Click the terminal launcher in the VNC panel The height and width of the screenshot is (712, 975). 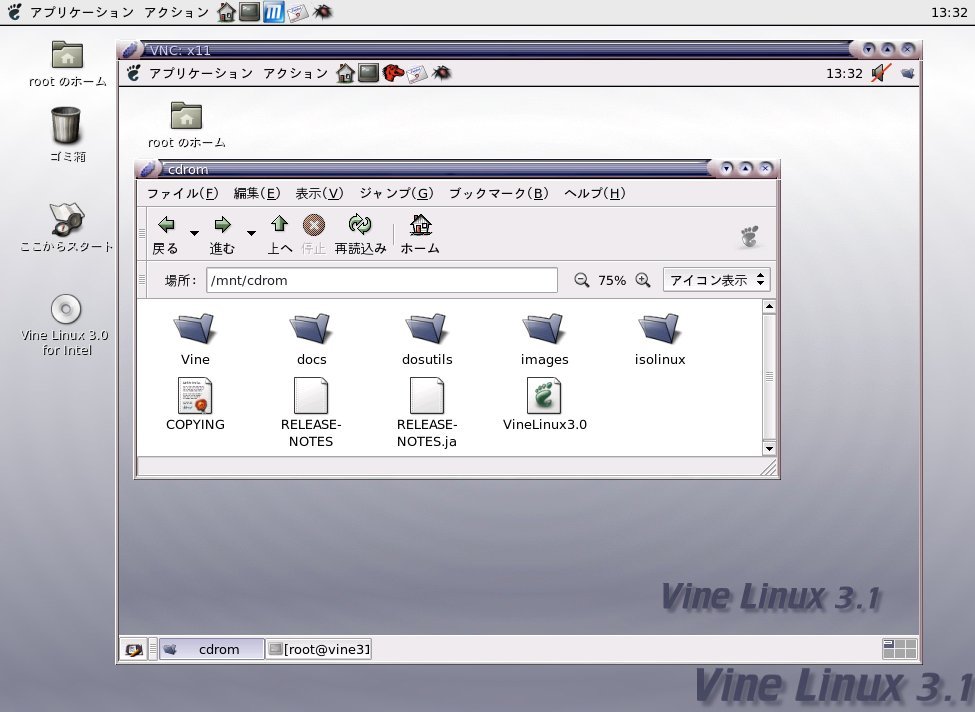pyautogui.click(x=368, y=73)
